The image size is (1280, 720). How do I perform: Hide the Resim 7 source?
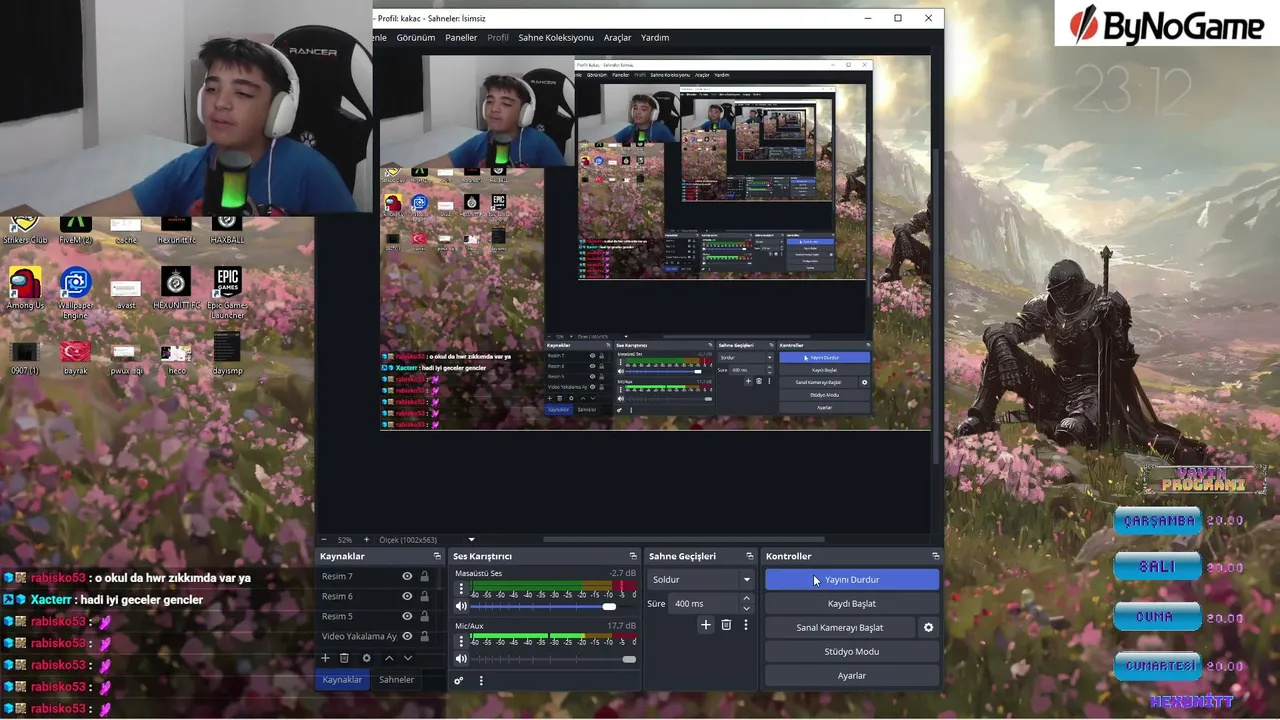[407, 577]
